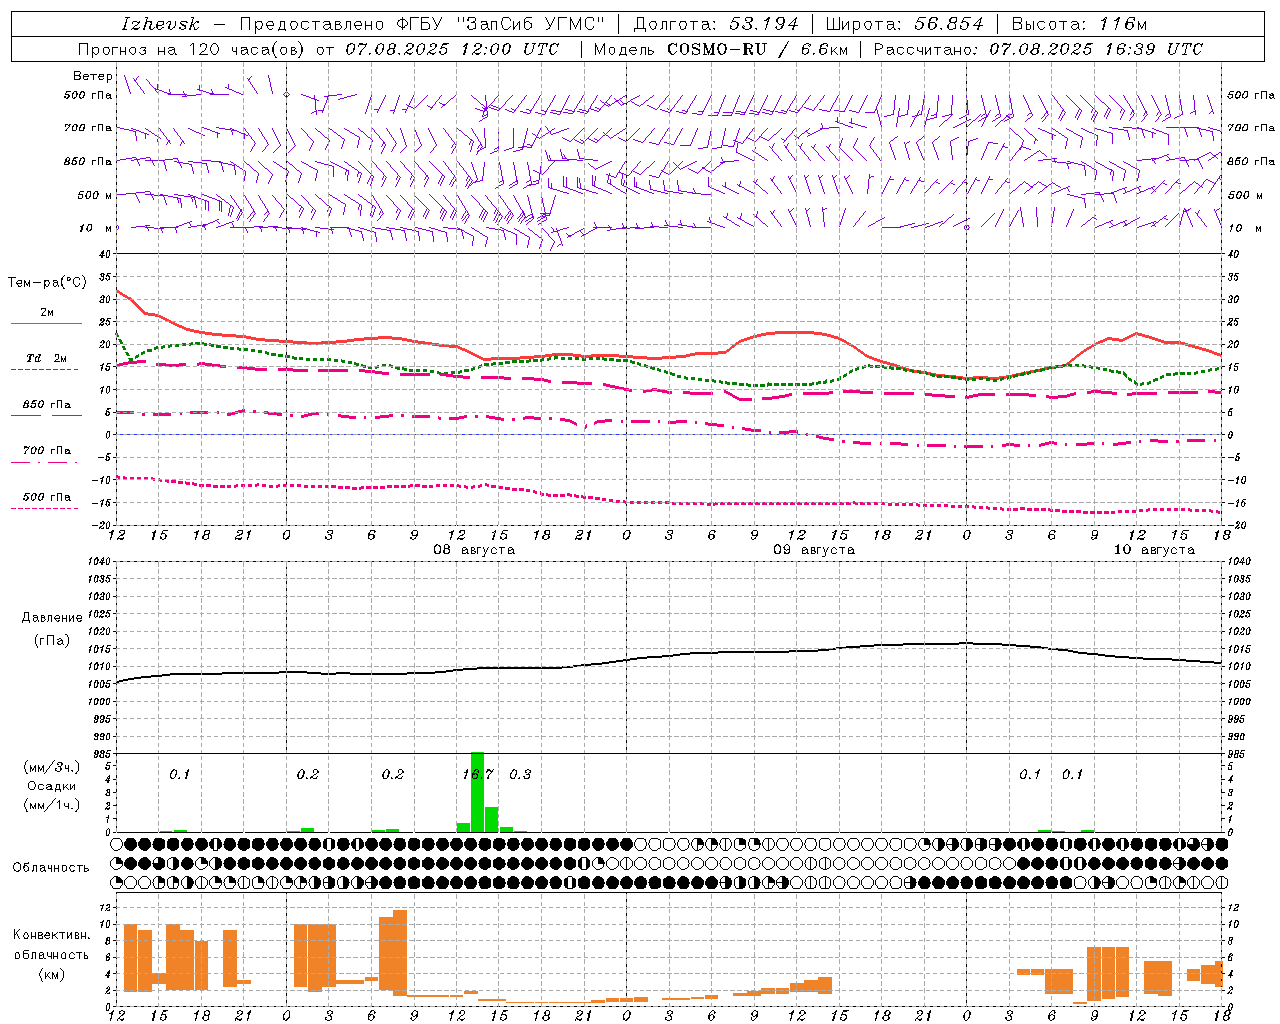Click "Рассчитано: 07.08.2025 16:39 UTC" text

tap(1038, 49)
